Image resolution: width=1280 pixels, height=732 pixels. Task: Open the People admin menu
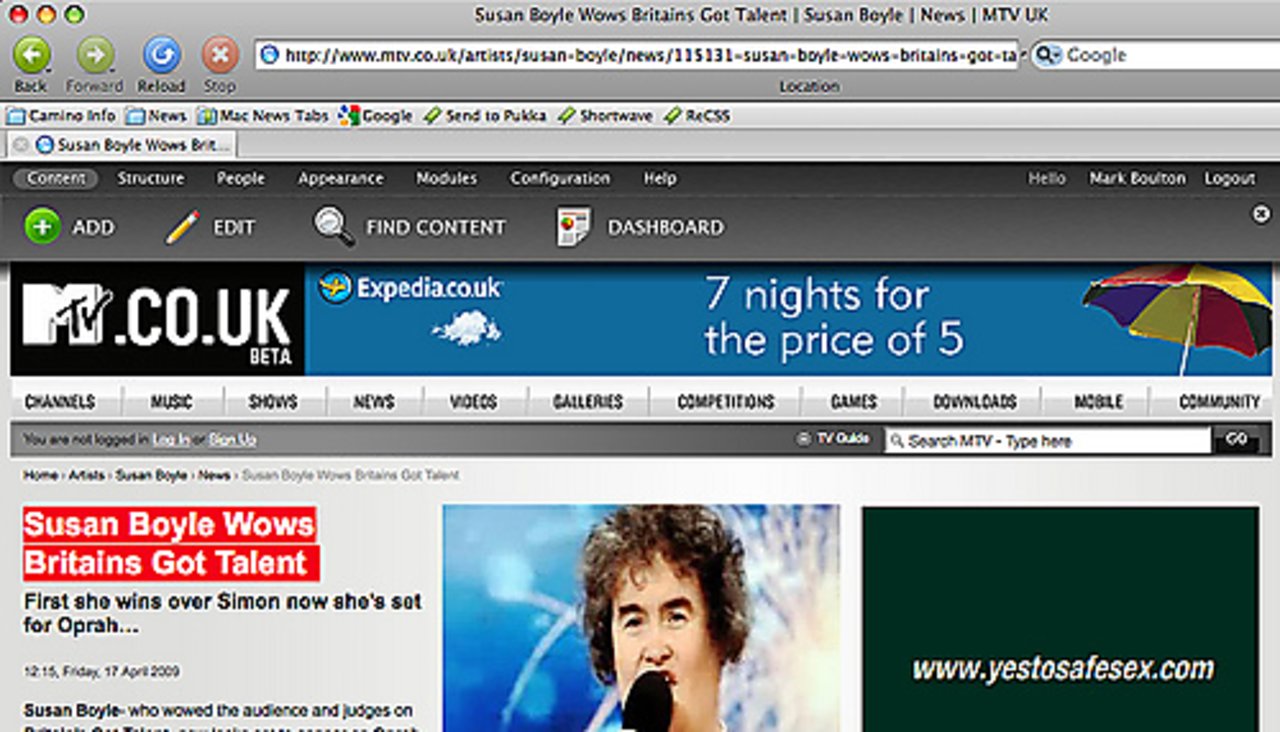241,178
